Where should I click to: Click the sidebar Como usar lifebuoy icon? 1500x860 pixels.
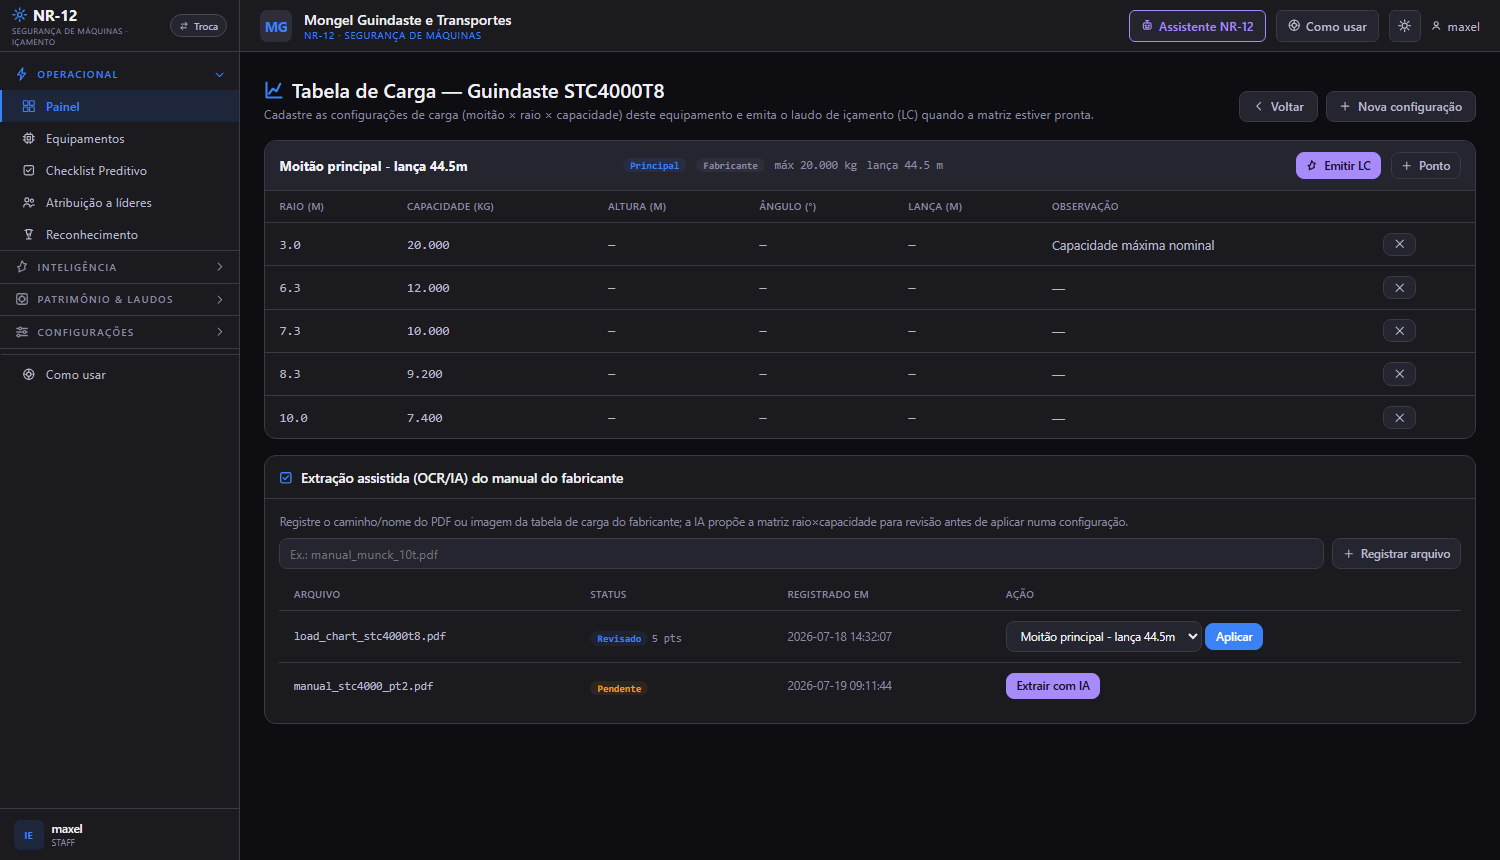pyautogui.click(x=29, y=374)
